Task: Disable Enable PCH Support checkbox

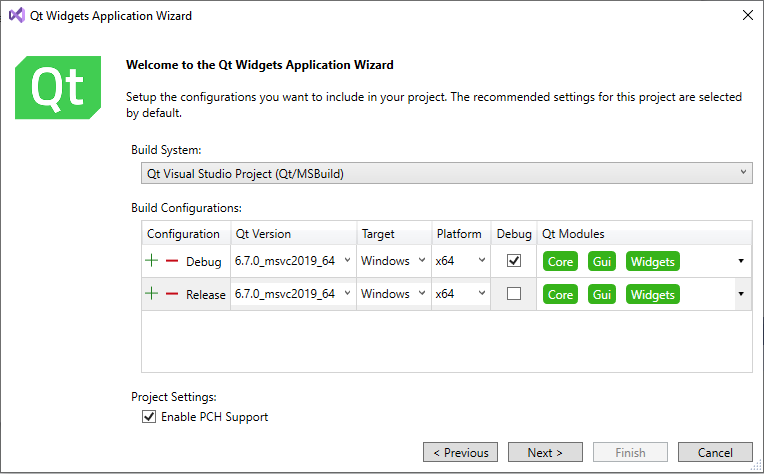Action: [x=149, y=417]
